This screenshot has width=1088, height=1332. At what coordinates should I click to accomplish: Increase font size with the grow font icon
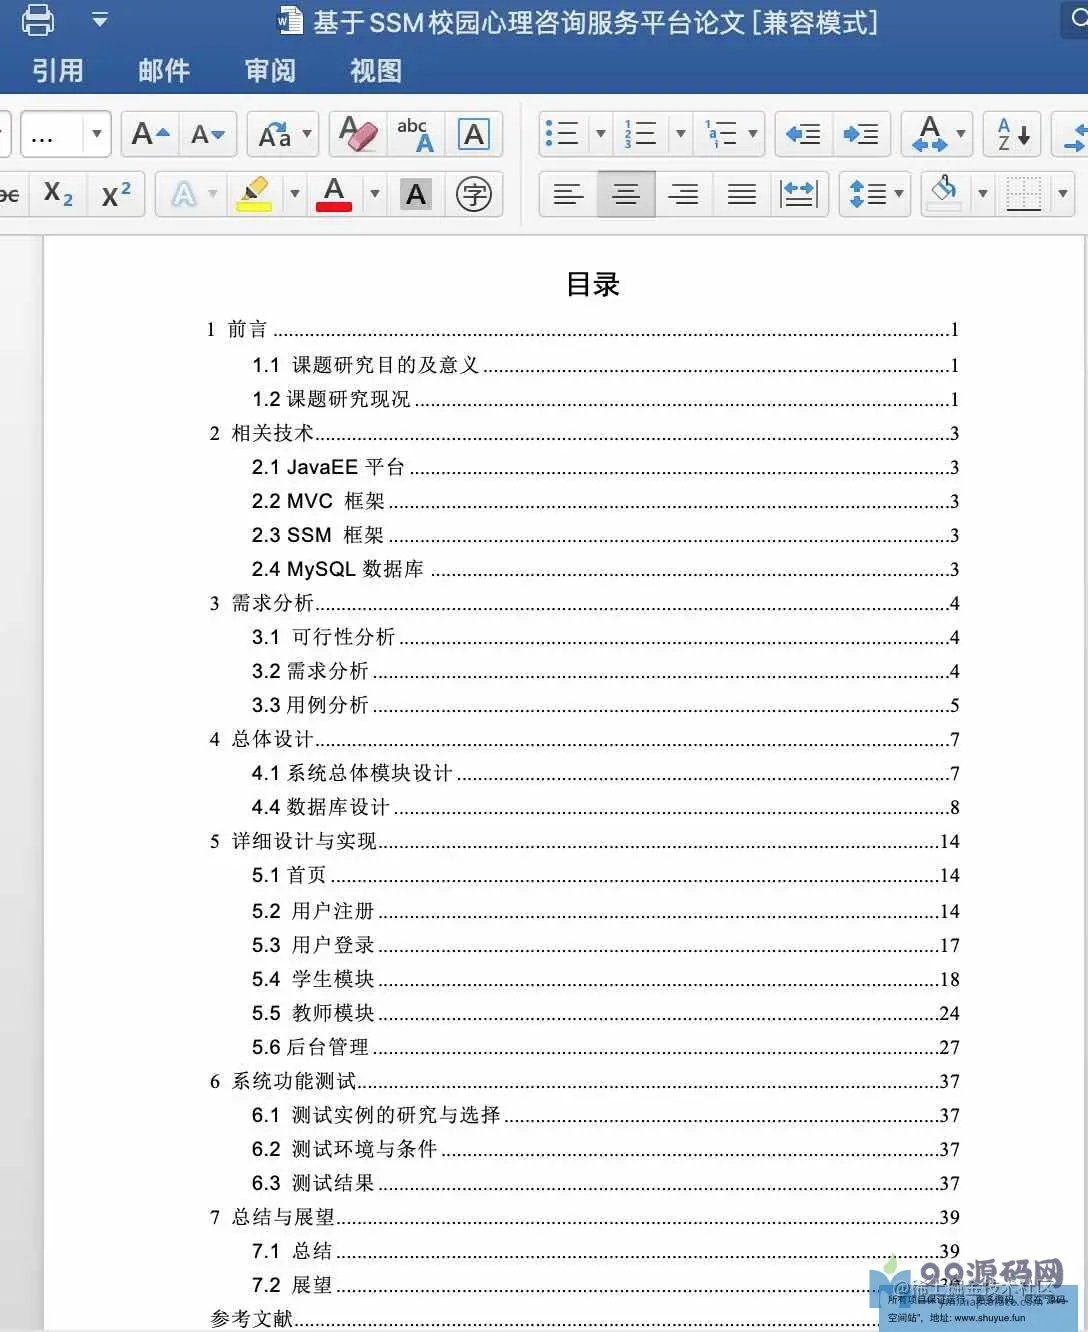151,134
